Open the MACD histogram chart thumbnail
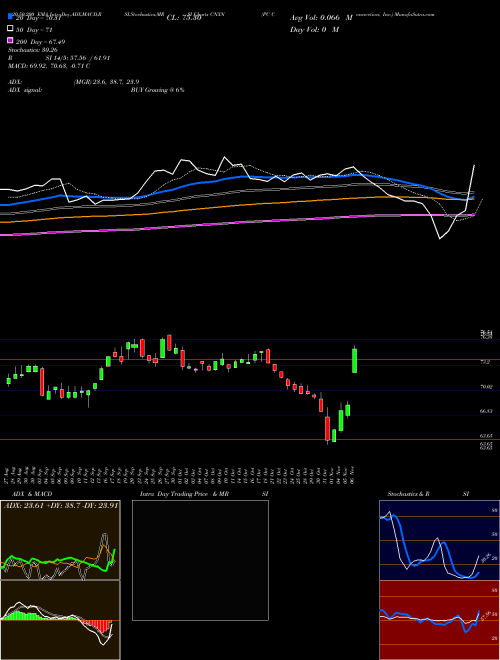This screenshot has height=660, width=500. (60, 620)
